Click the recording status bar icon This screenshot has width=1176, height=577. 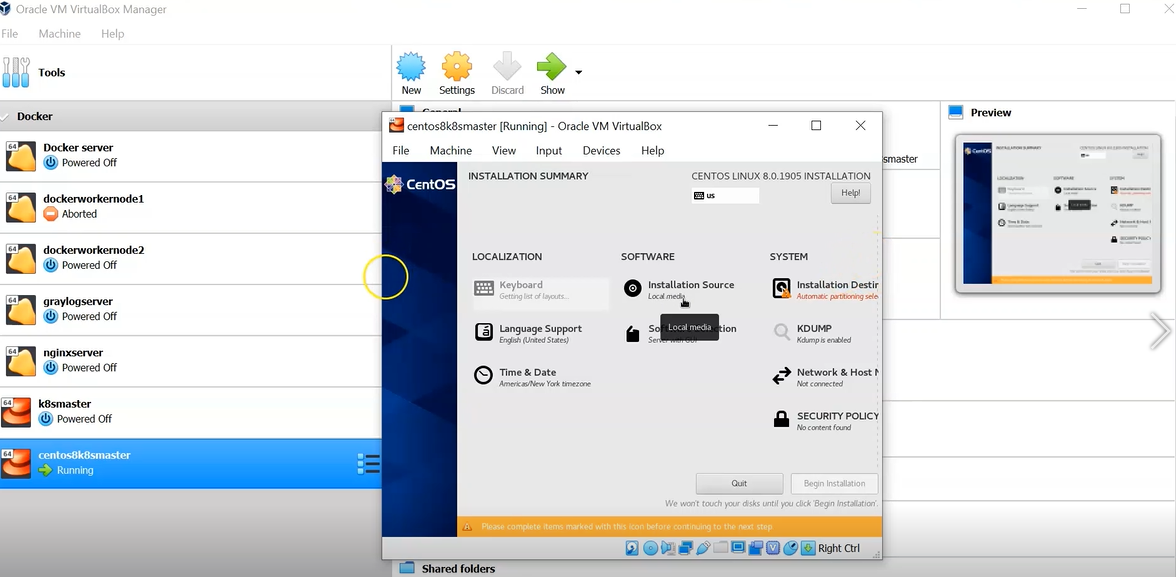(x=755, y=548)
